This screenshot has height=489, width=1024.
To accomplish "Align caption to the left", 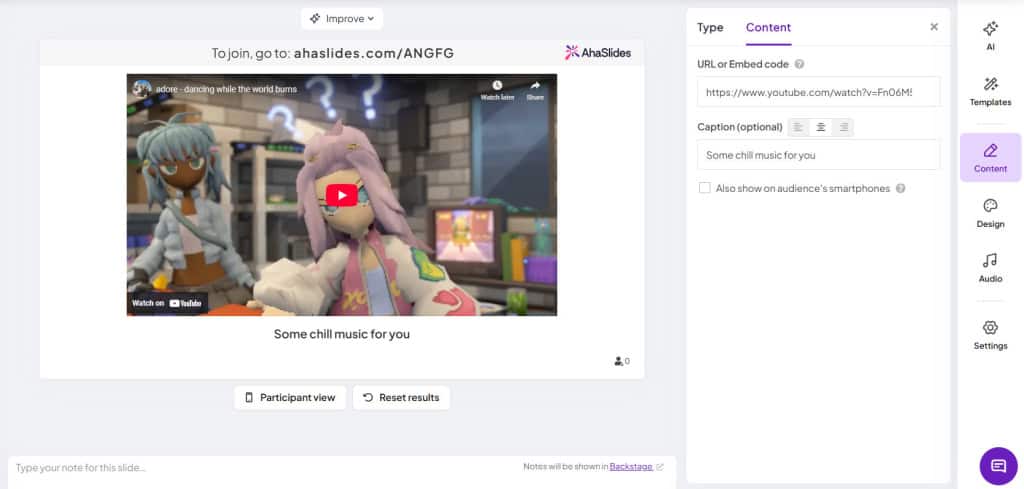I will (x=798, y=127).
